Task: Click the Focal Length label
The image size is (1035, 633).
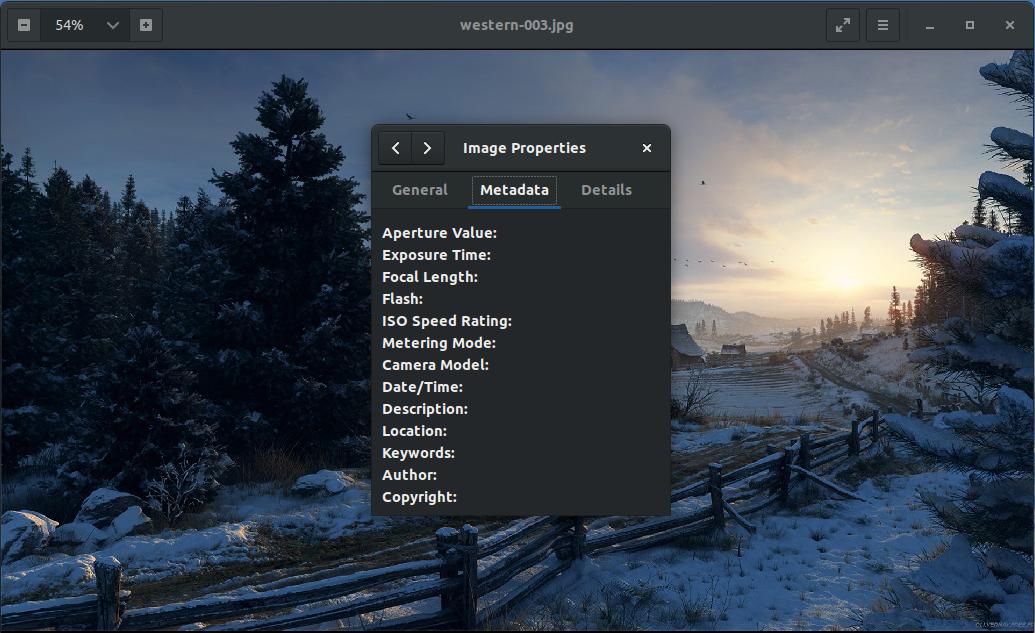Action: 430,277
